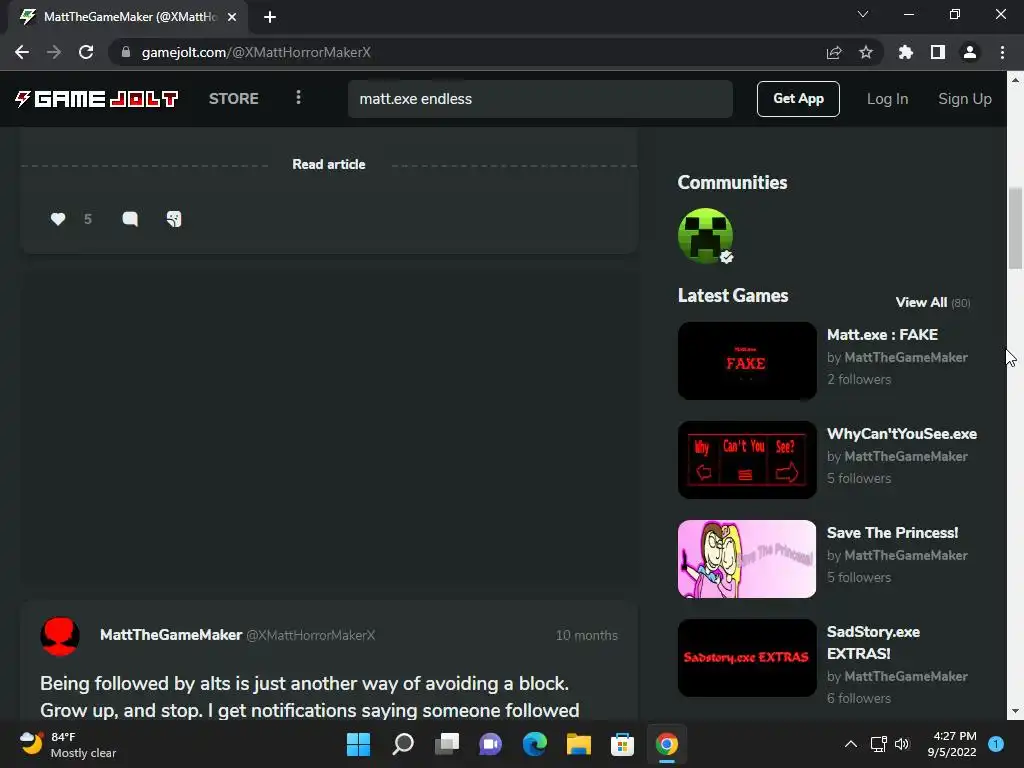1024x768 pixels.
Task: Open the Matt.exe : FAKE game title
Action: (x=882, y=334)
